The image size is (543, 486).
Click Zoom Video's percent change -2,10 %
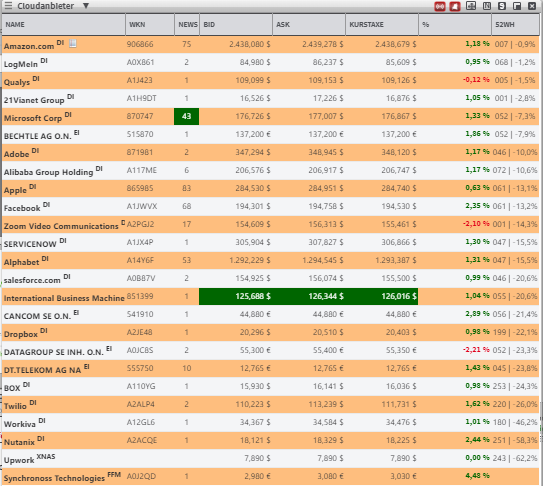(x=476, y=223)
